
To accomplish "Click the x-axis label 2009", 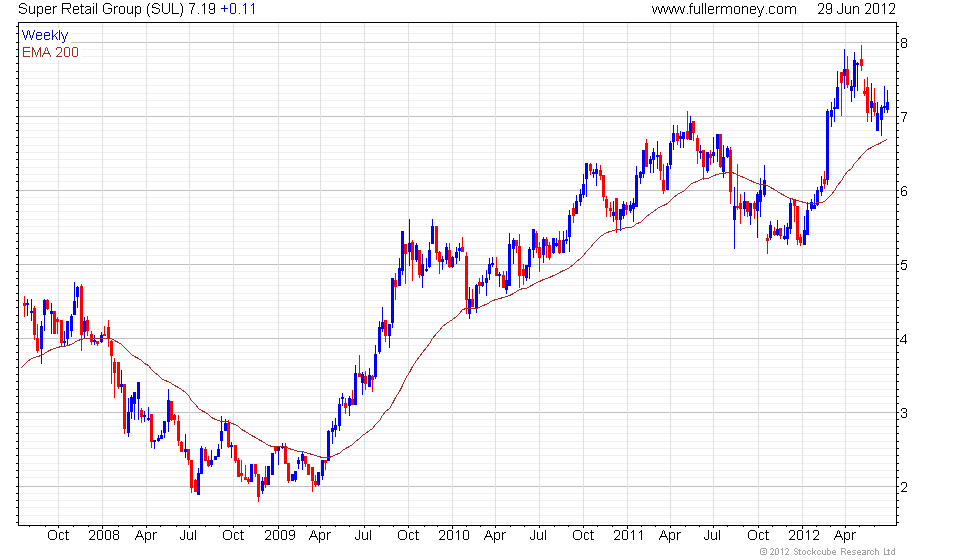I will [x=279, y=536].
